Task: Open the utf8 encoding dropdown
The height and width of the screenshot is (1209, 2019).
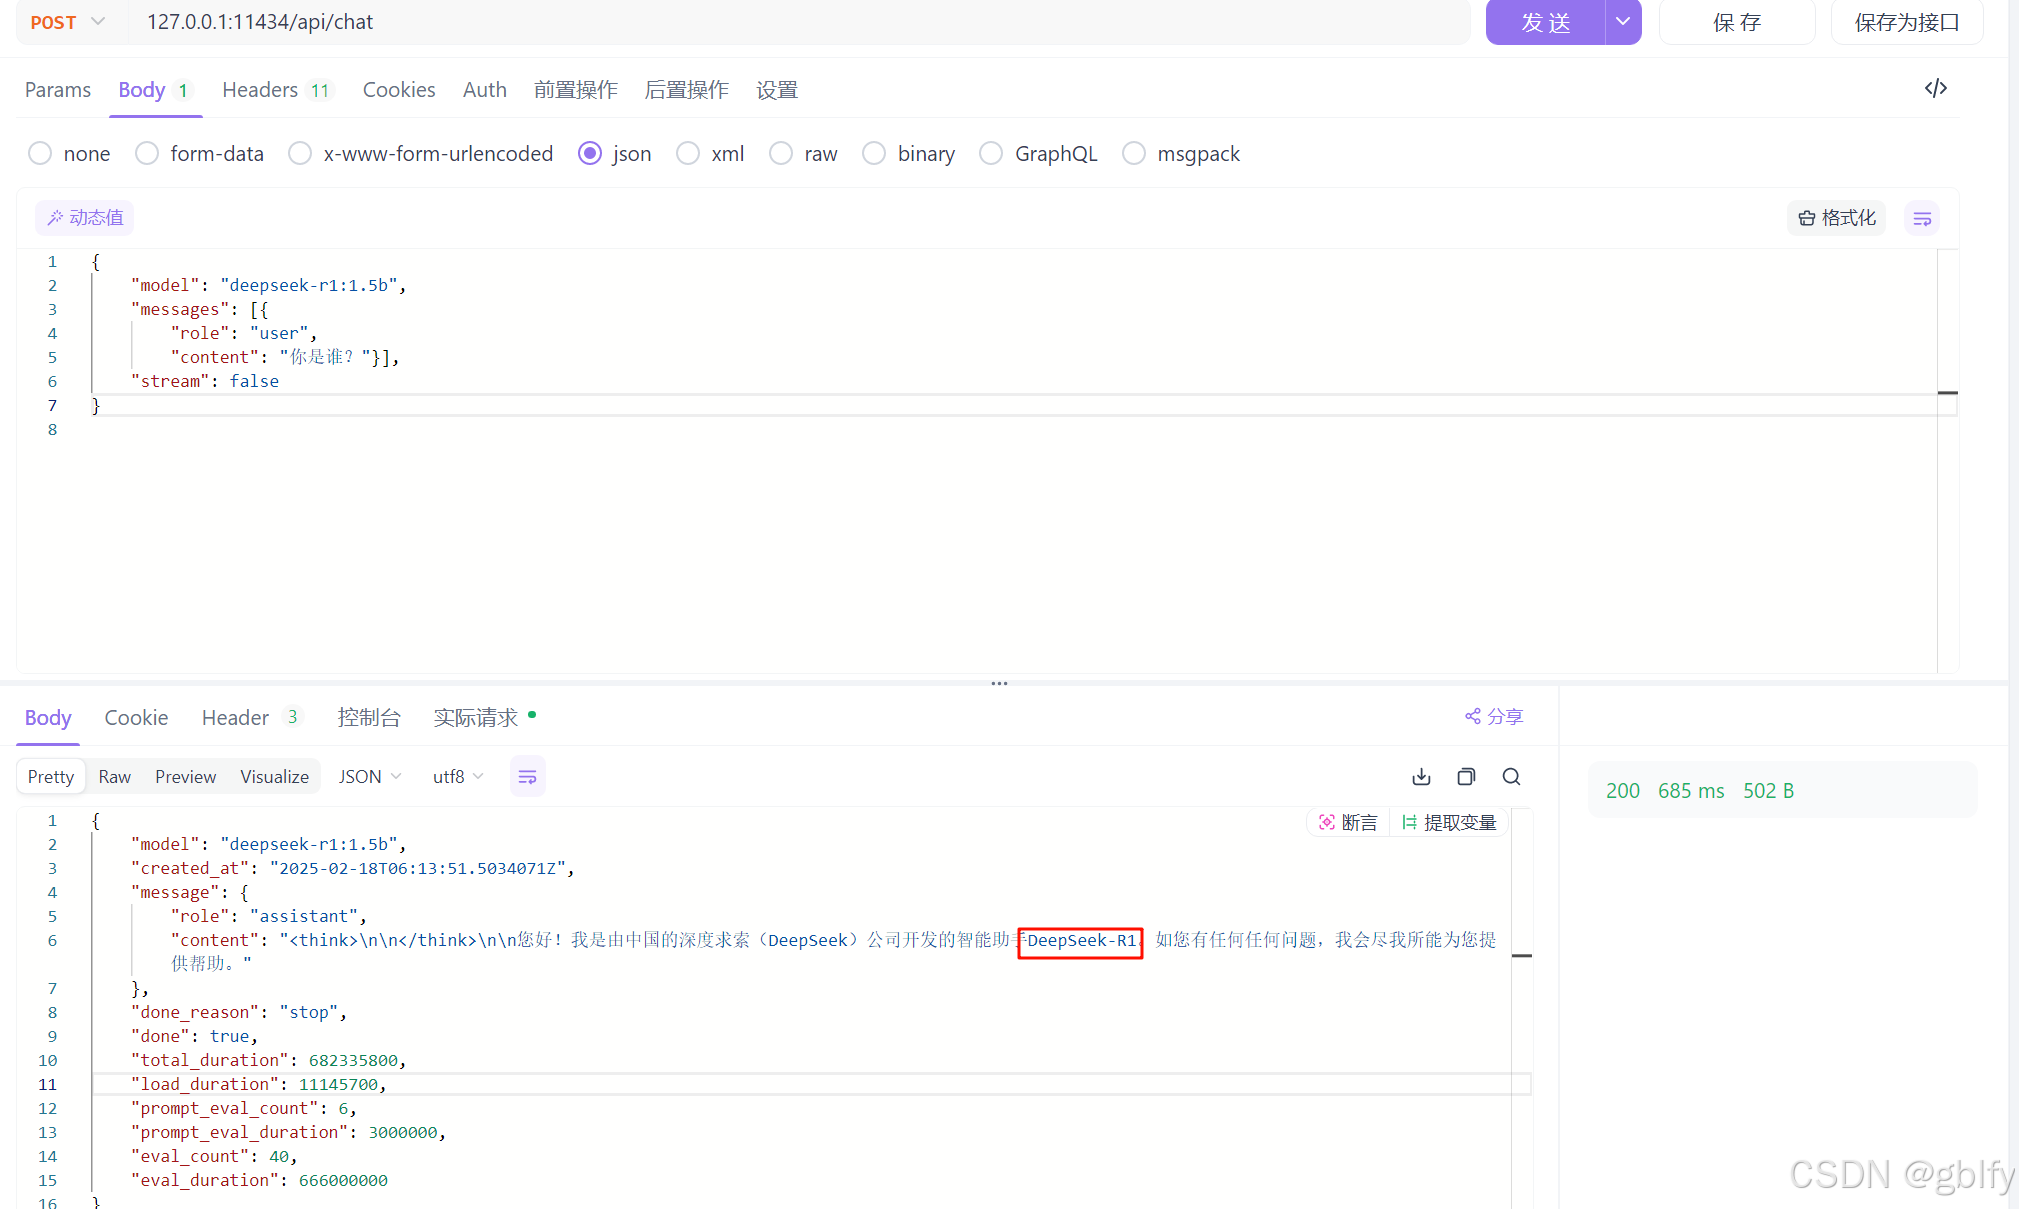Action: (x=458, y=777)
